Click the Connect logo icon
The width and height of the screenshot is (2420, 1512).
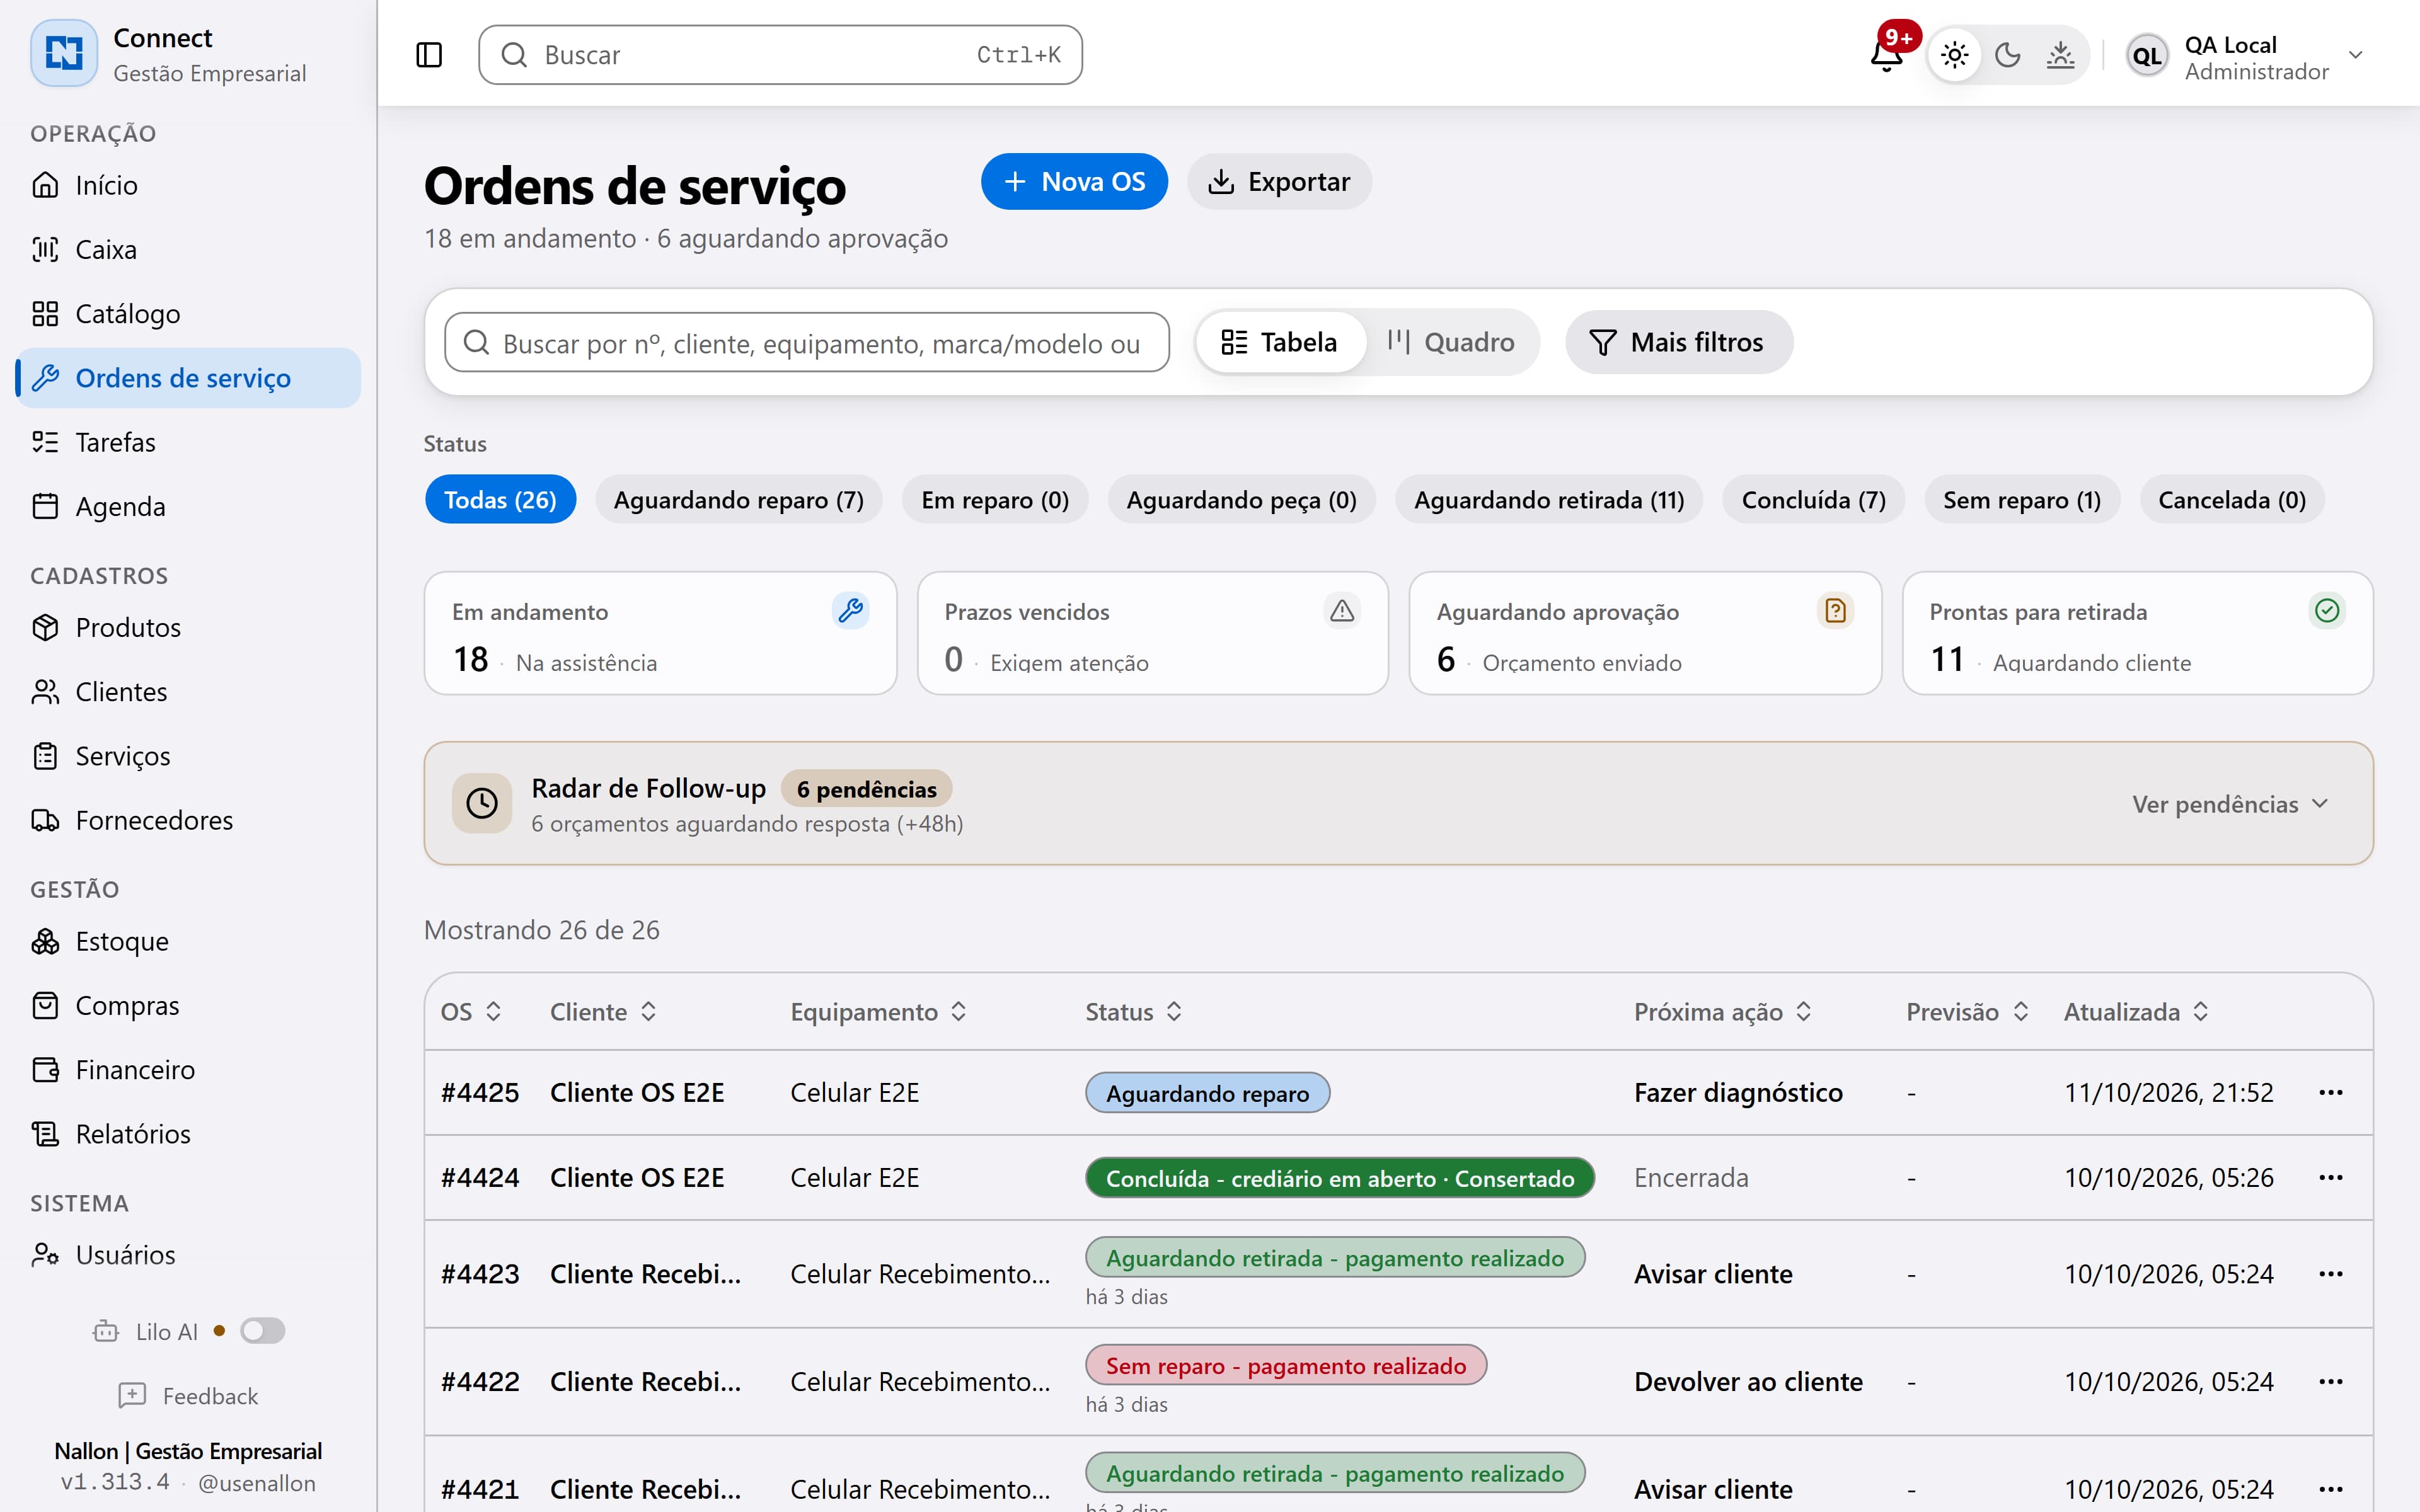(x=64, y=53)
